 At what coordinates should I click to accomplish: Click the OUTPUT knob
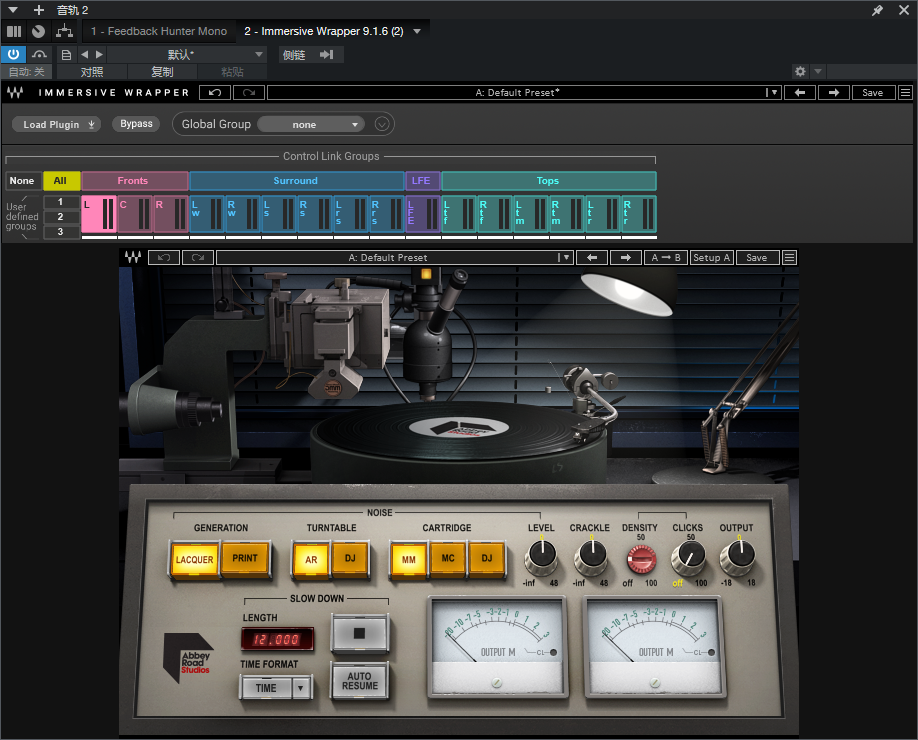pos(737,557)
